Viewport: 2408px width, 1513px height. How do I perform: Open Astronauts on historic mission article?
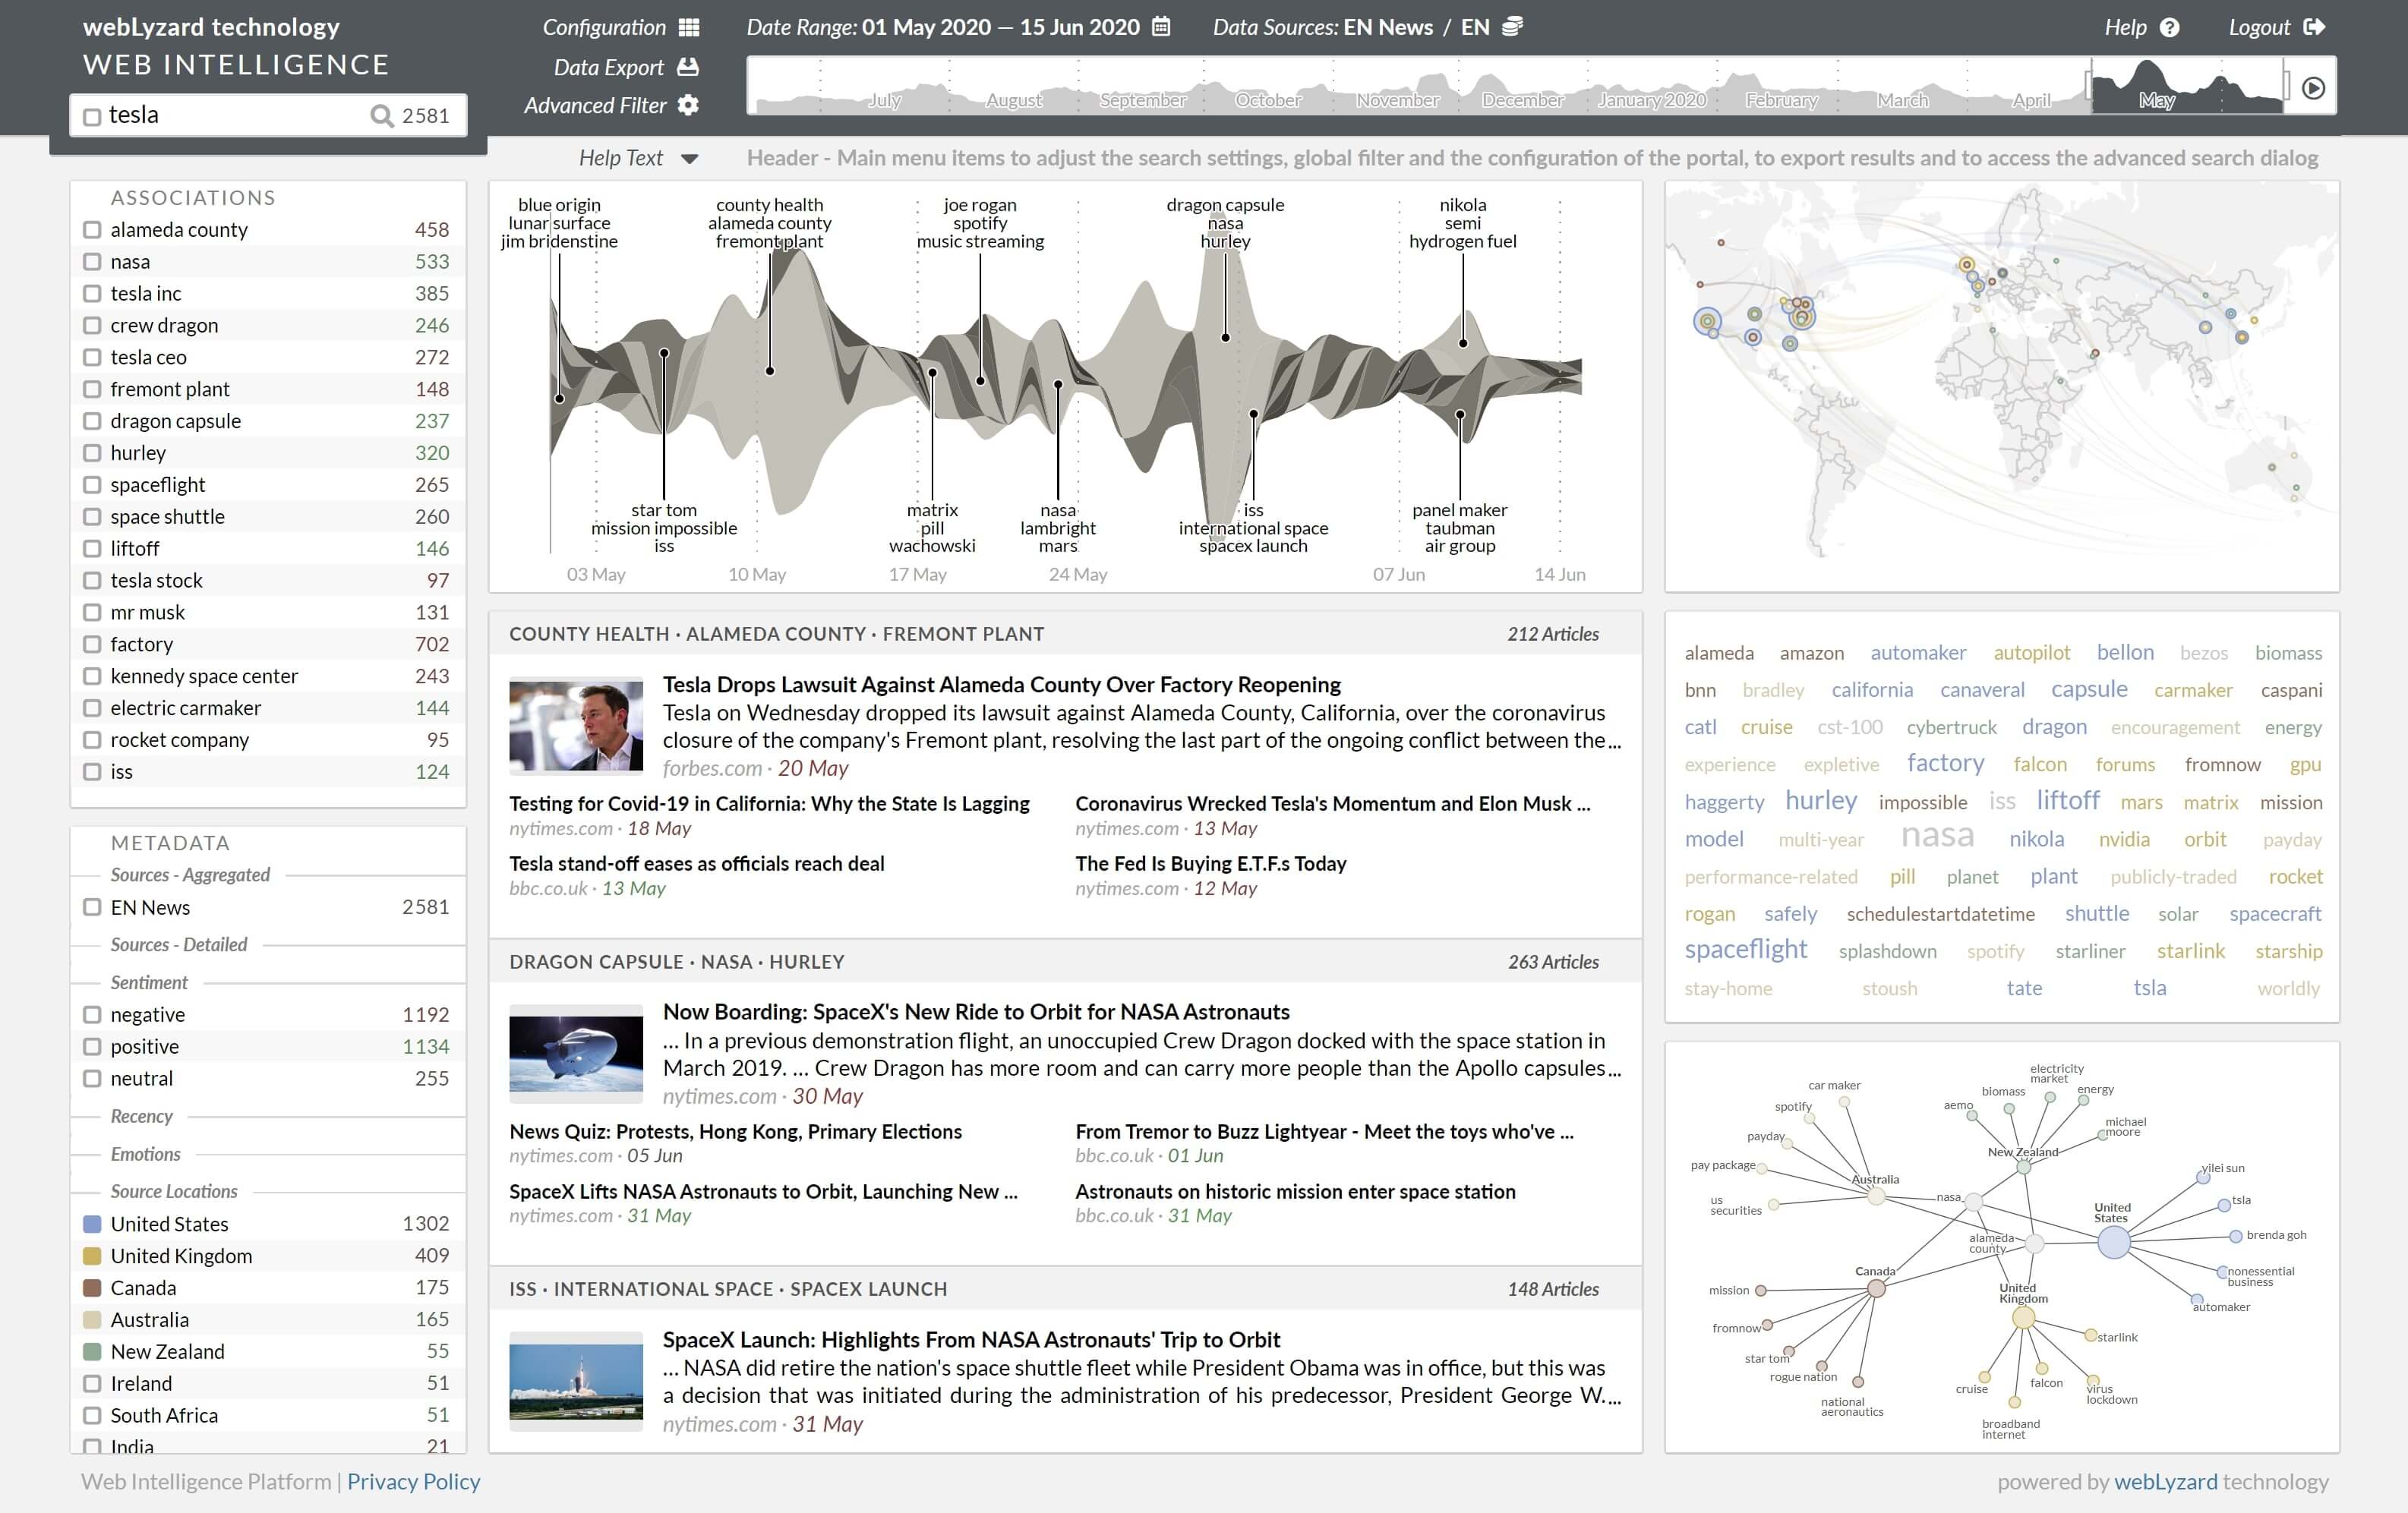(x=1295, y=1192)
